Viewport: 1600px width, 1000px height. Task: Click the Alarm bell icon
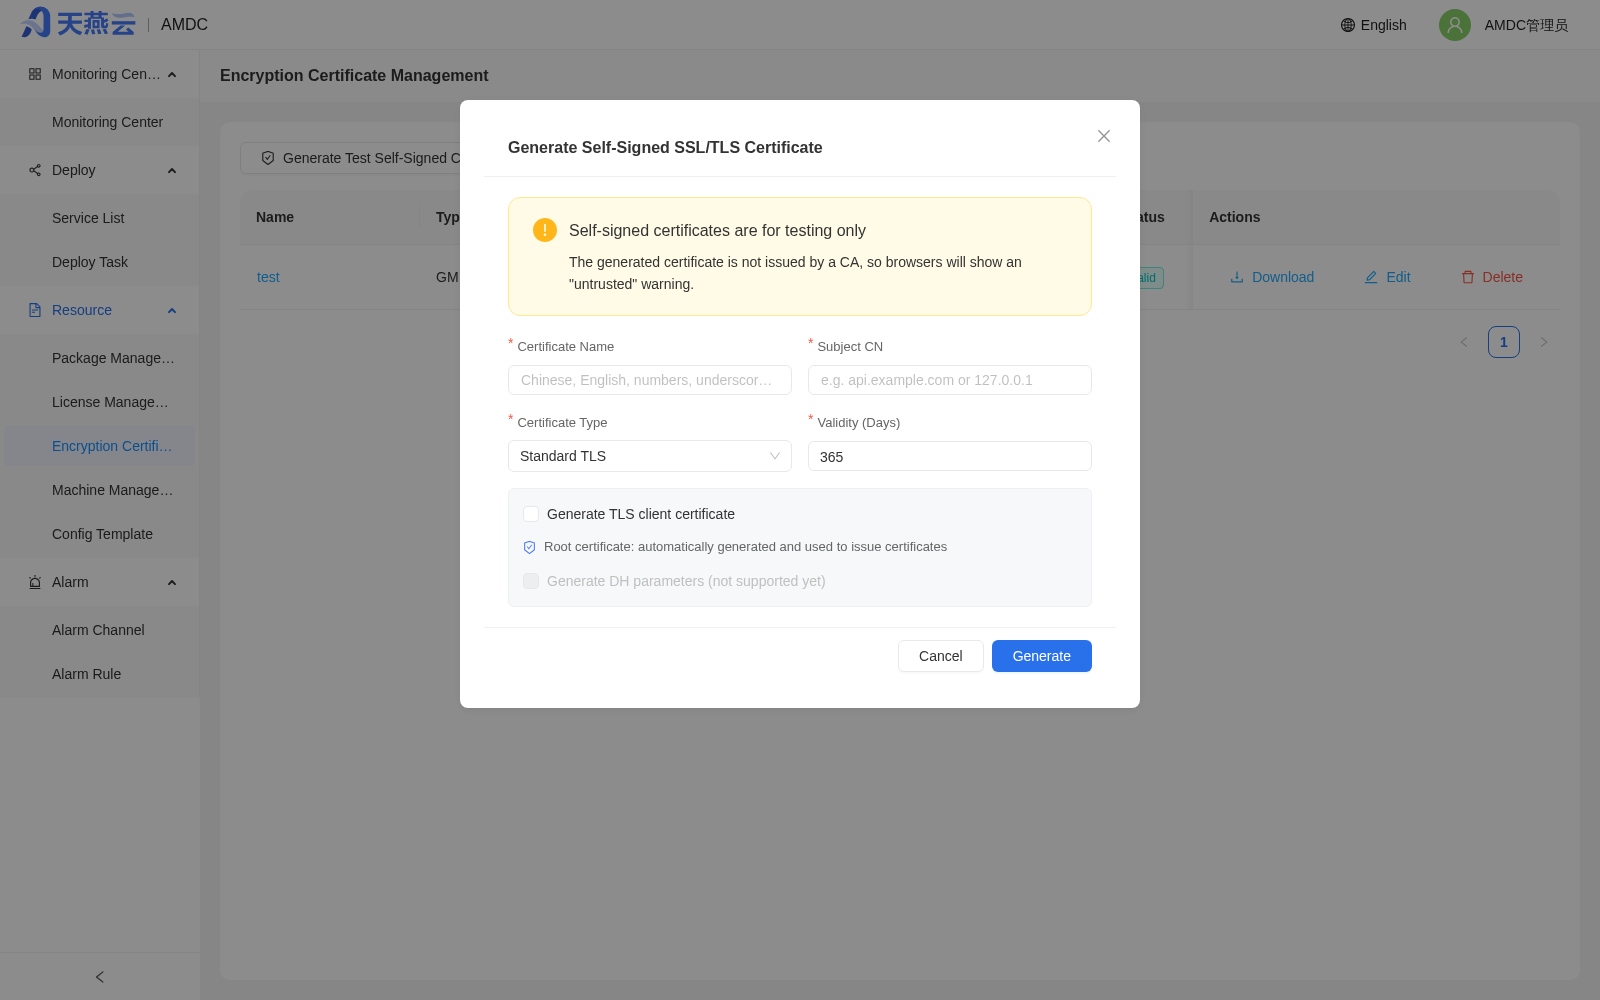(x=35, y=582)
